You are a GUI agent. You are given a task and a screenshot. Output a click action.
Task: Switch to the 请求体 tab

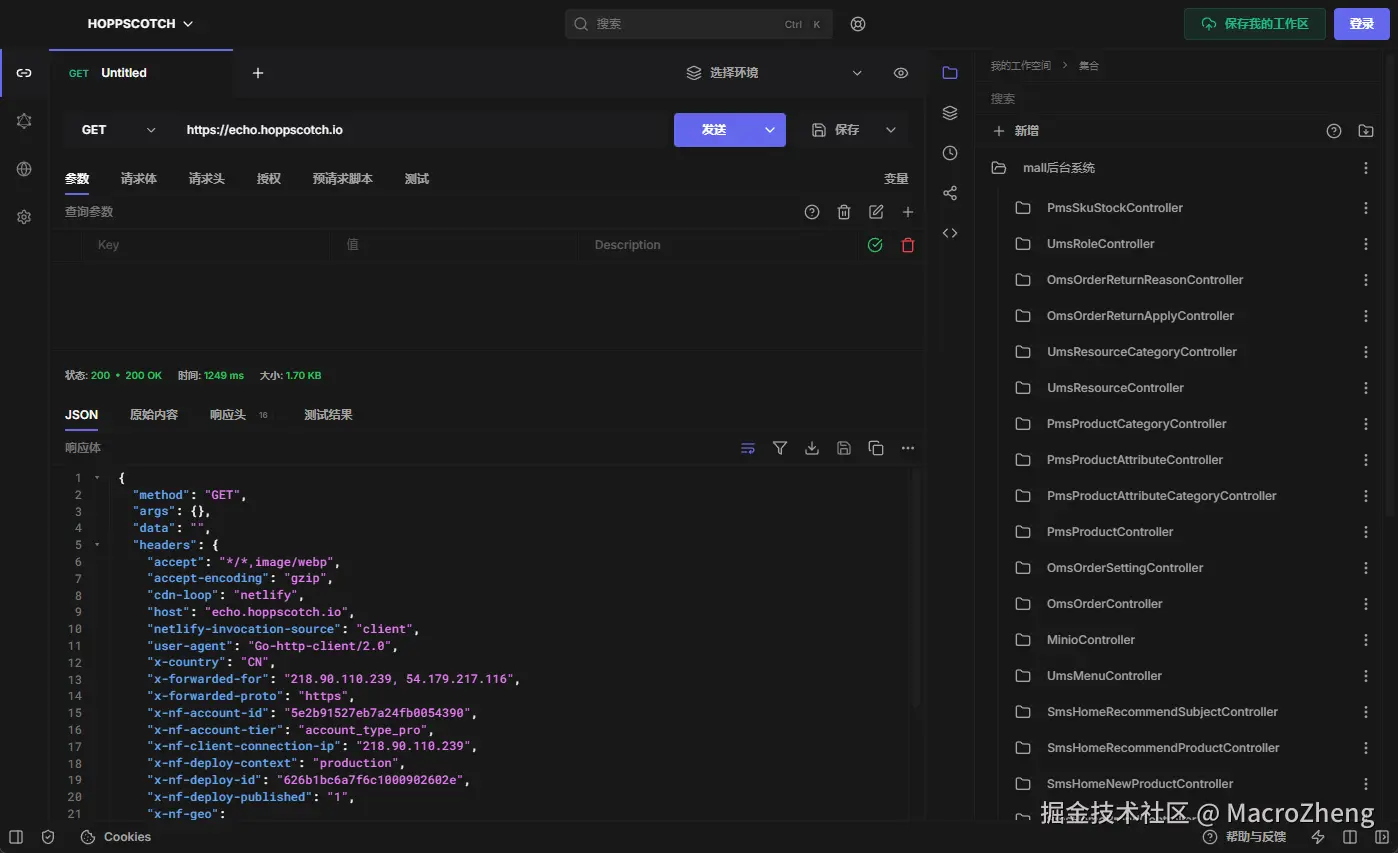(139, 179)
